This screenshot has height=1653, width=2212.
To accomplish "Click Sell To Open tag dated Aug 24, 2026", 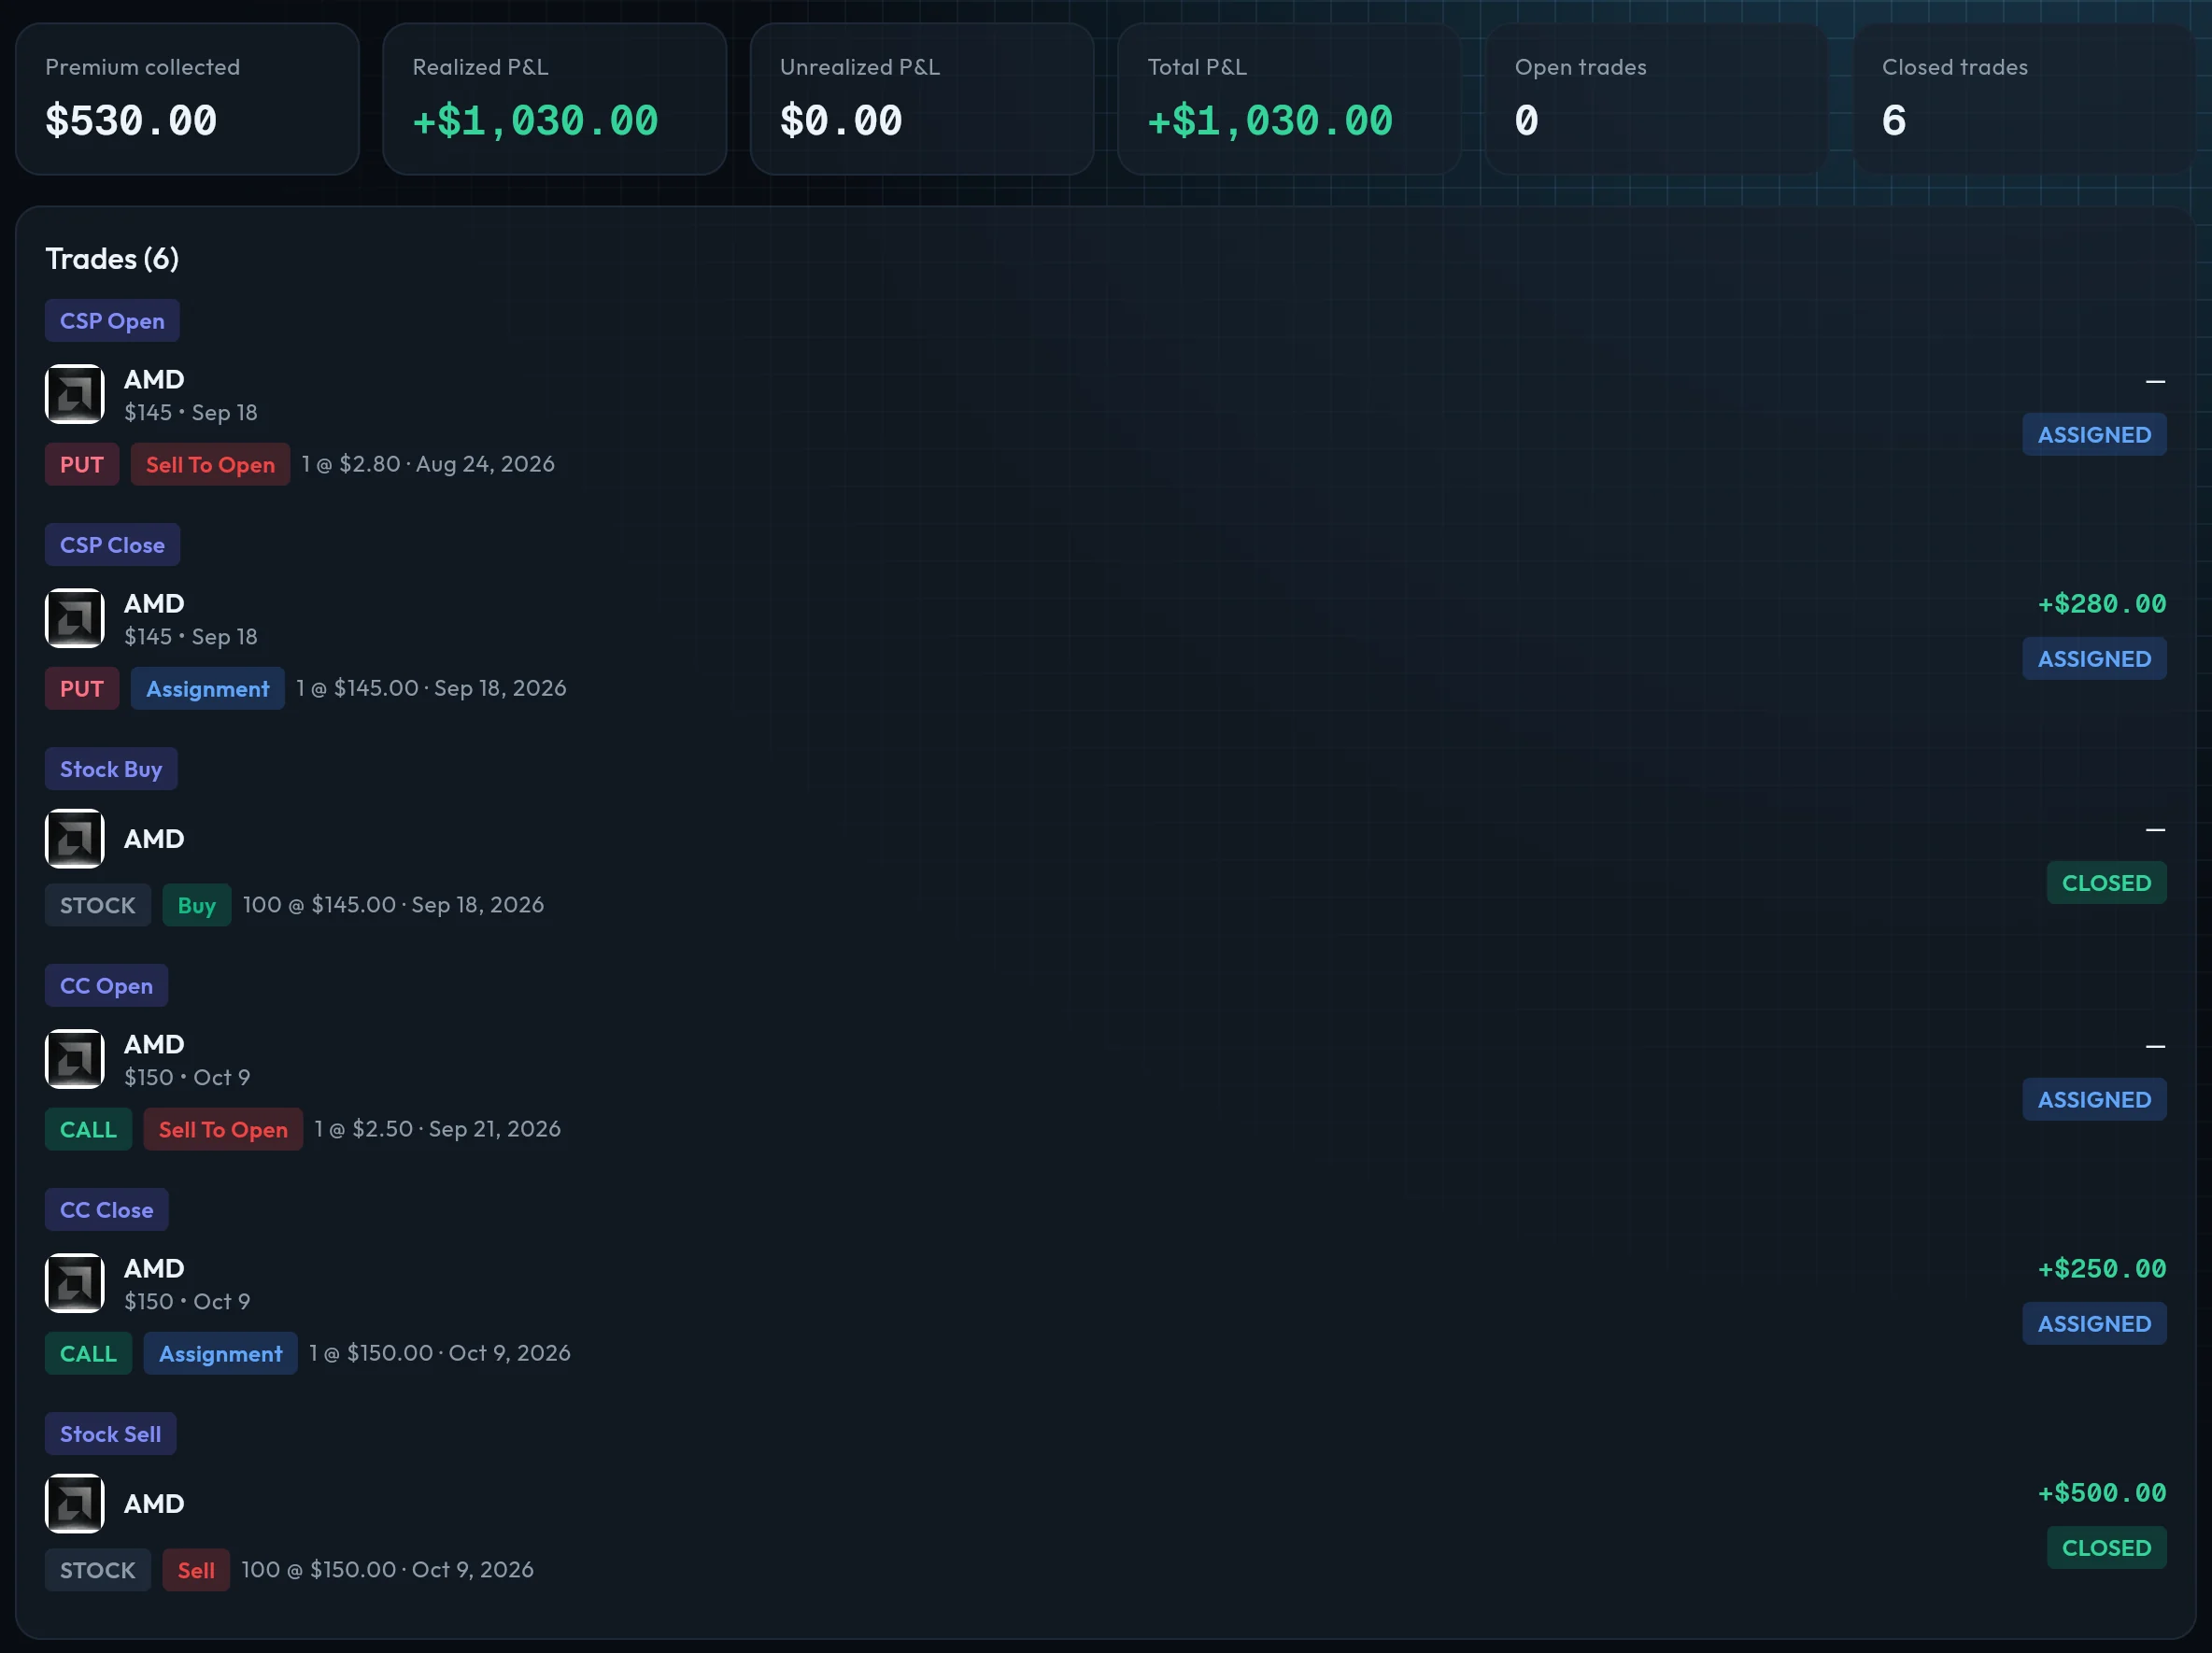I will click(210, 465).
